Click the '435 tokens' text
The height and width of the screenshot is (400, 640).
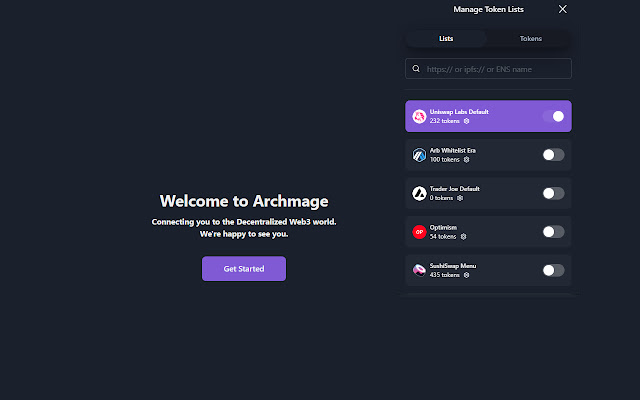[444, 275]
